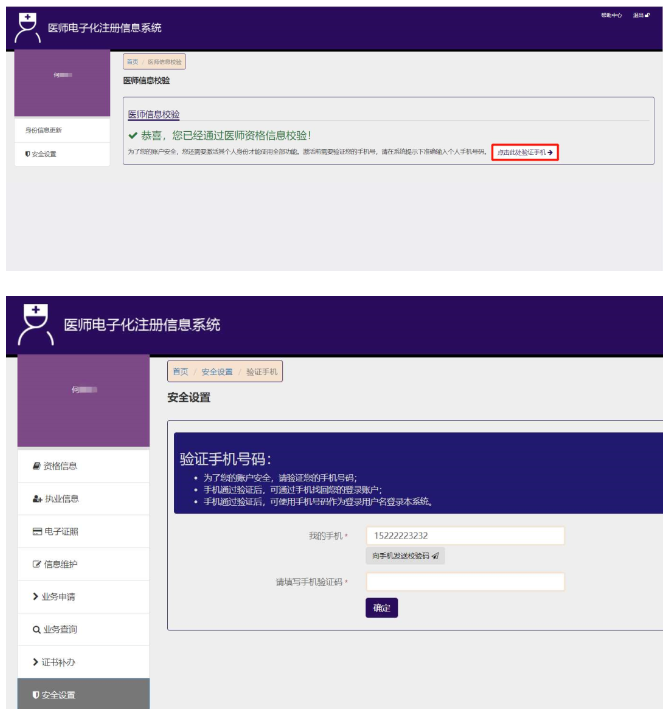Click the 安全设置 breadcrumb link
The height and width of the screenshot is (709, 668).
(x=216, y=371)
